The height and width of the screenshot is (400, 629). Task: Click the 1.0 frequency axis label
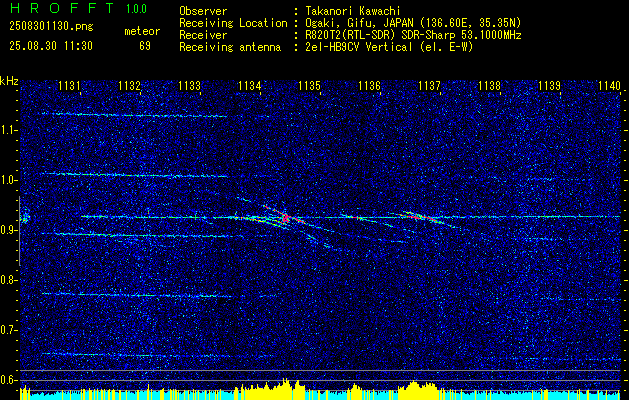pos(8,180)
